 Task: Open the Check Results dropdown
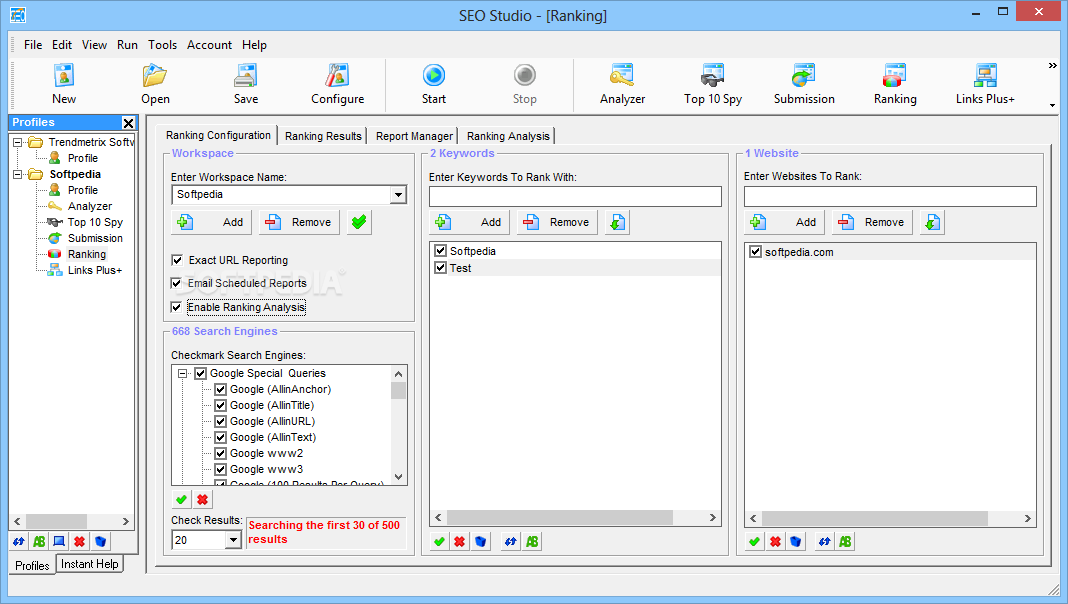click(233, 540)
